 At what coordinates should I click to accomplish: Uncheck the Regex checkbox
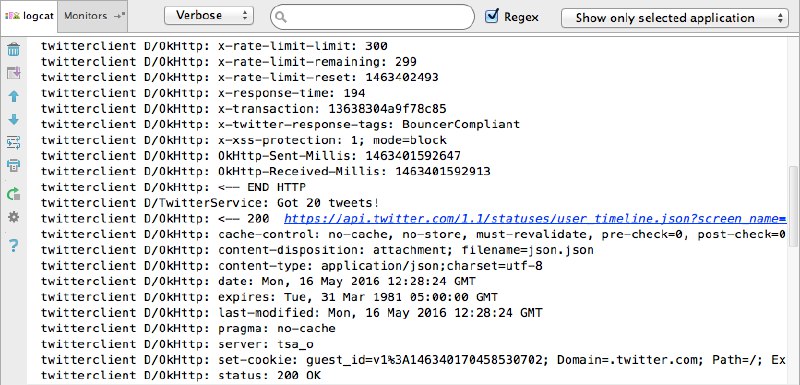(492, 16)
